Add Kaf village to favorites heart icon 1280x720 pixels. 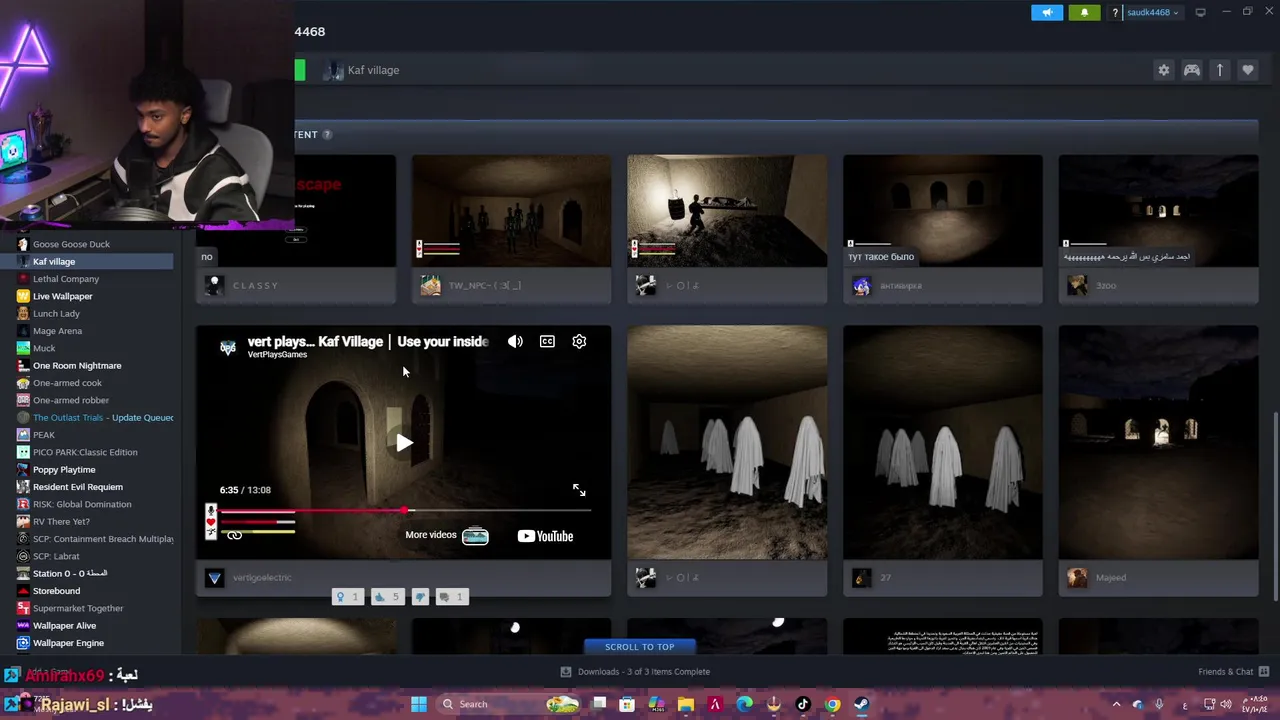tap(1248, 70)
